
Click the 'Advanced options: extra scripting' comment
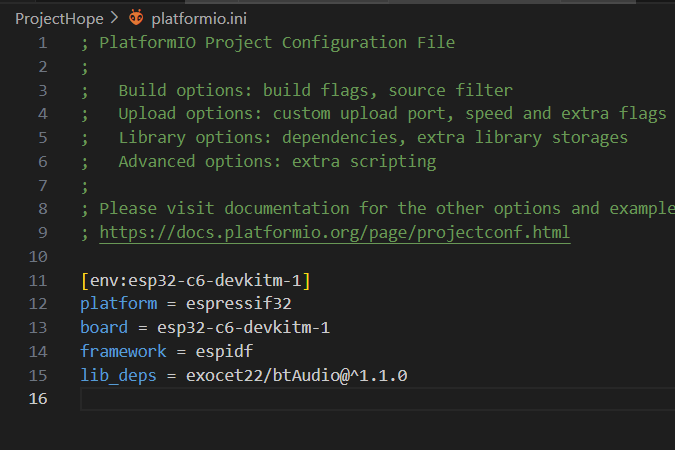(x=276, y=161)
